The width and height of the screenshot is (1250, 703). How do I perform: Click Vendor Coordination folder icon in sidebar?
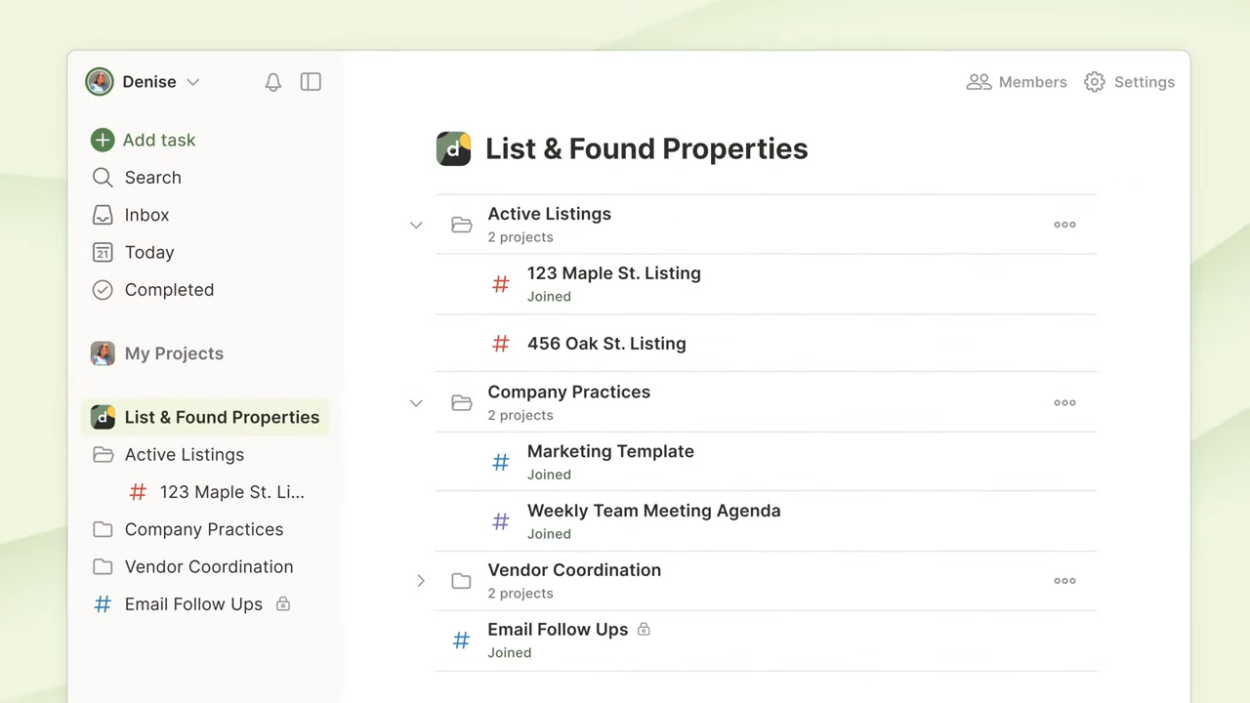point(102,567)
